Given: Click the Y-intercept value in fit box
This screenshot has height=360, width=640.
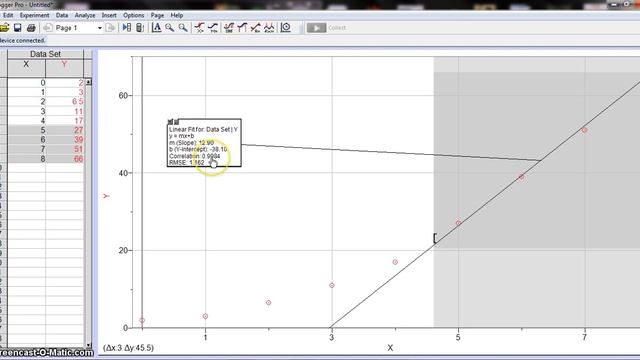Looking at the screenshot, I should [x=218, y=149].
